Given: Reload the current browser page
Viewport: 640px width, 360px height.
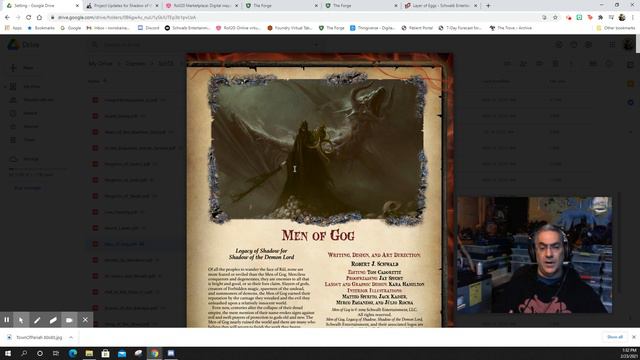Looking at the screenshot, I should pos(29,18).
